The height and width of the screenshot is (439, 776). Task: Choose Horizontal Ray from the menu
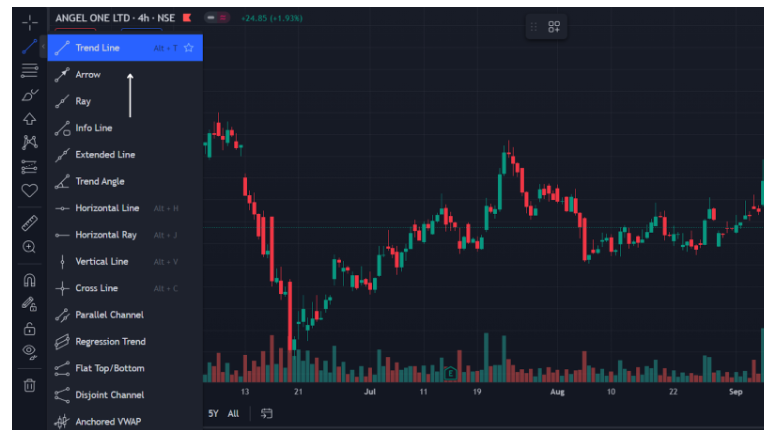coord(106,235)
